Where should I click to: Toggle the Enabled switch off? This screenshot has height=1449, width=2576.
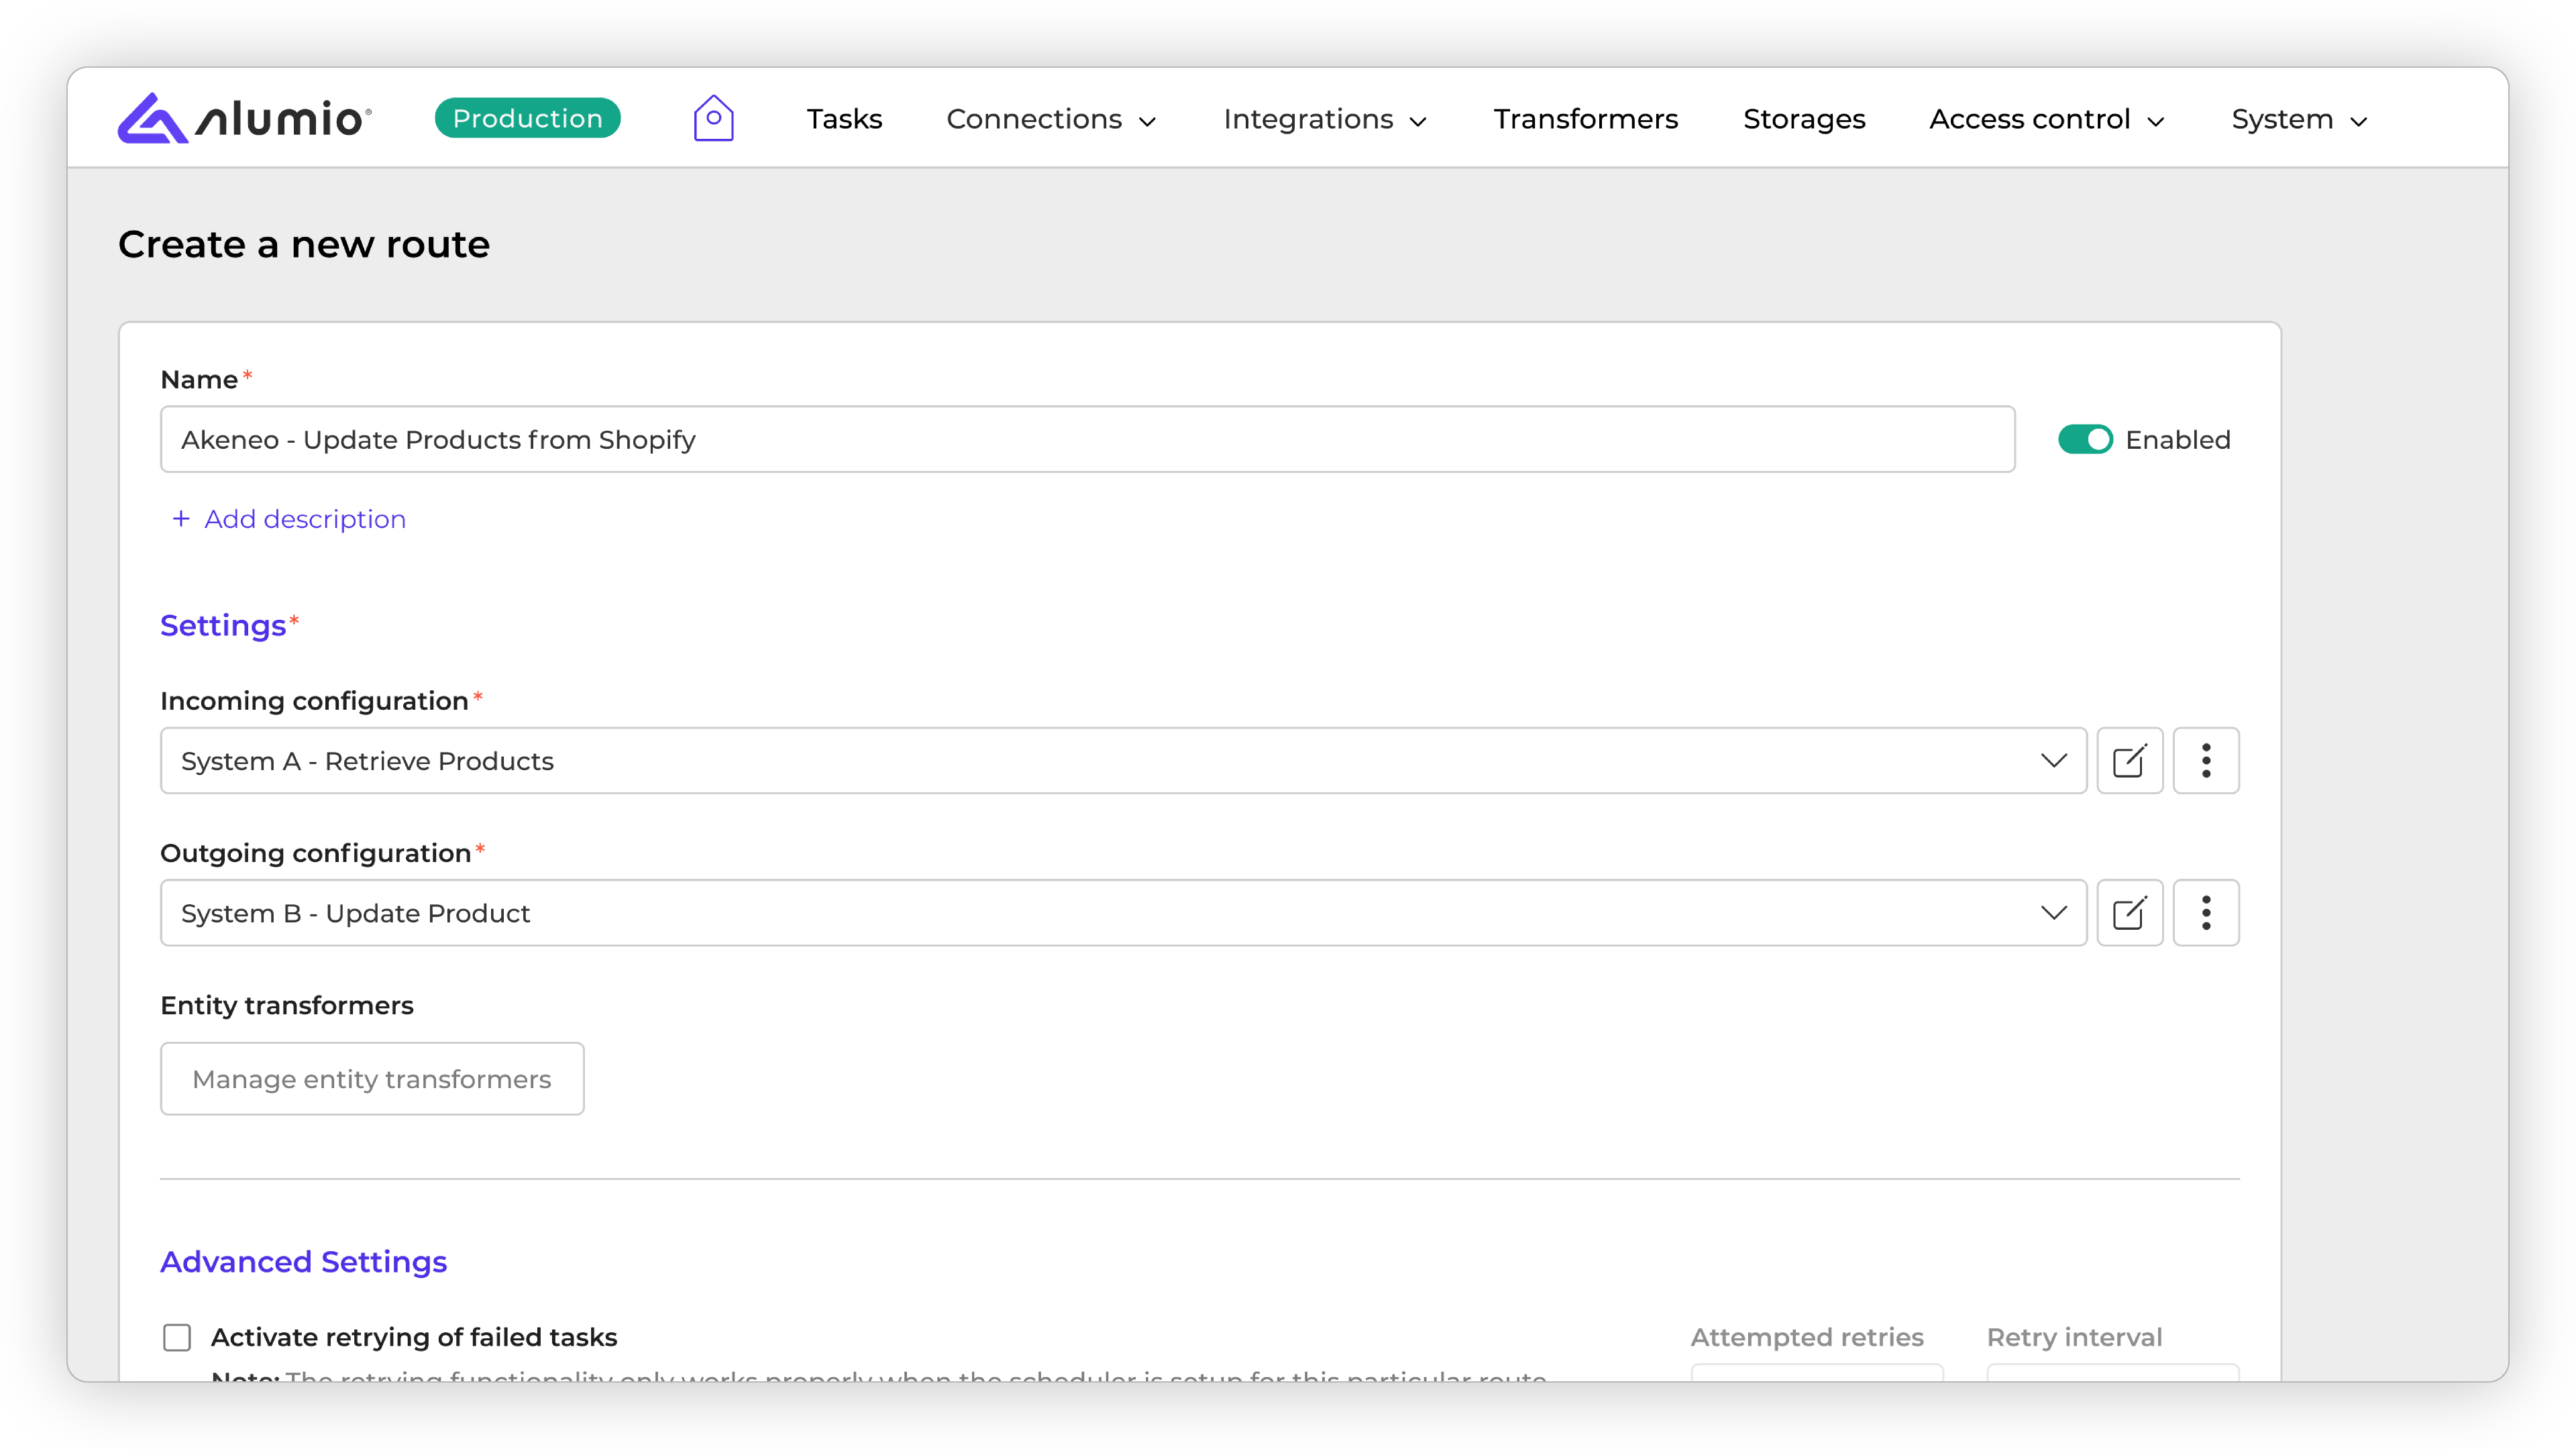[2084, 440]
